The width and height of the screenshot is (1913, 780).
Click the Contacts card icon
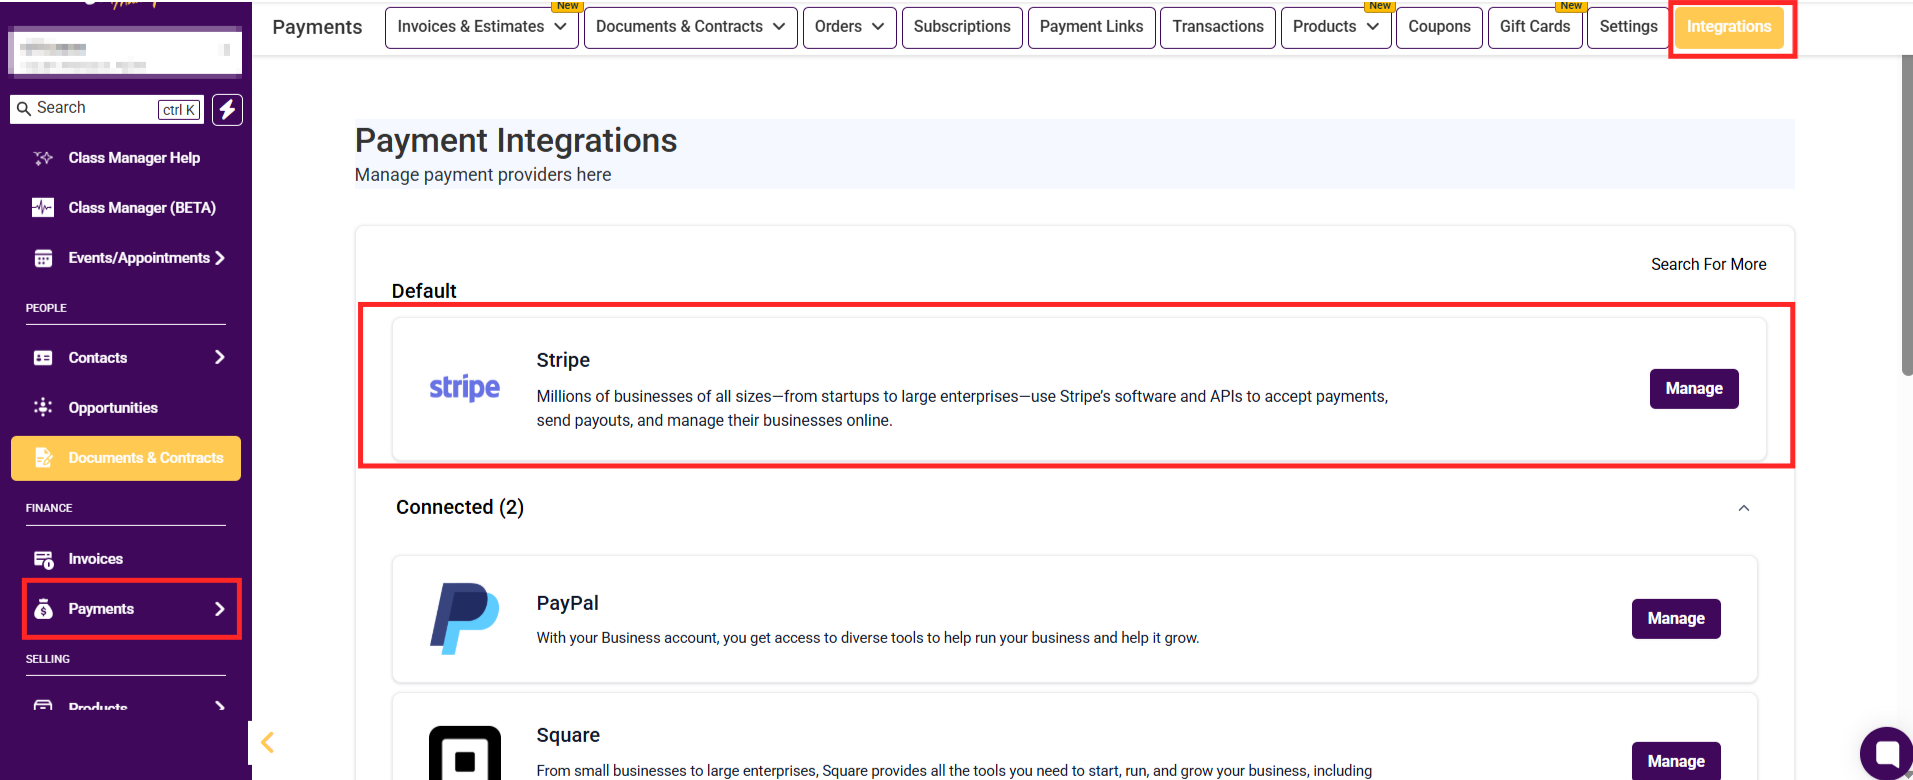click(x=43, y=358)
